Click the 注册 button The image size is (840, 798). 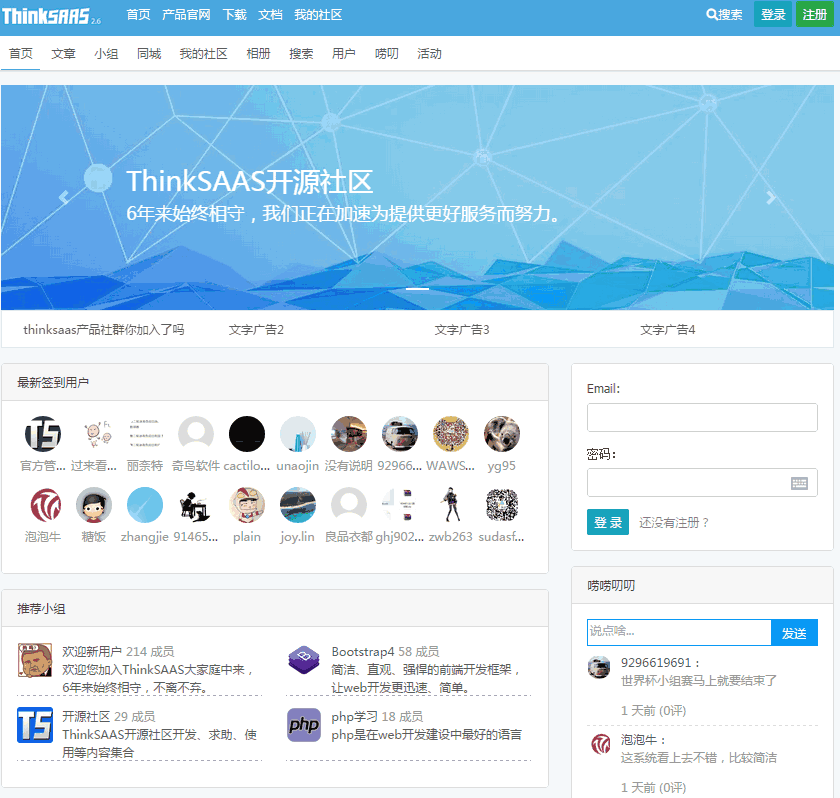pos(814,15)
